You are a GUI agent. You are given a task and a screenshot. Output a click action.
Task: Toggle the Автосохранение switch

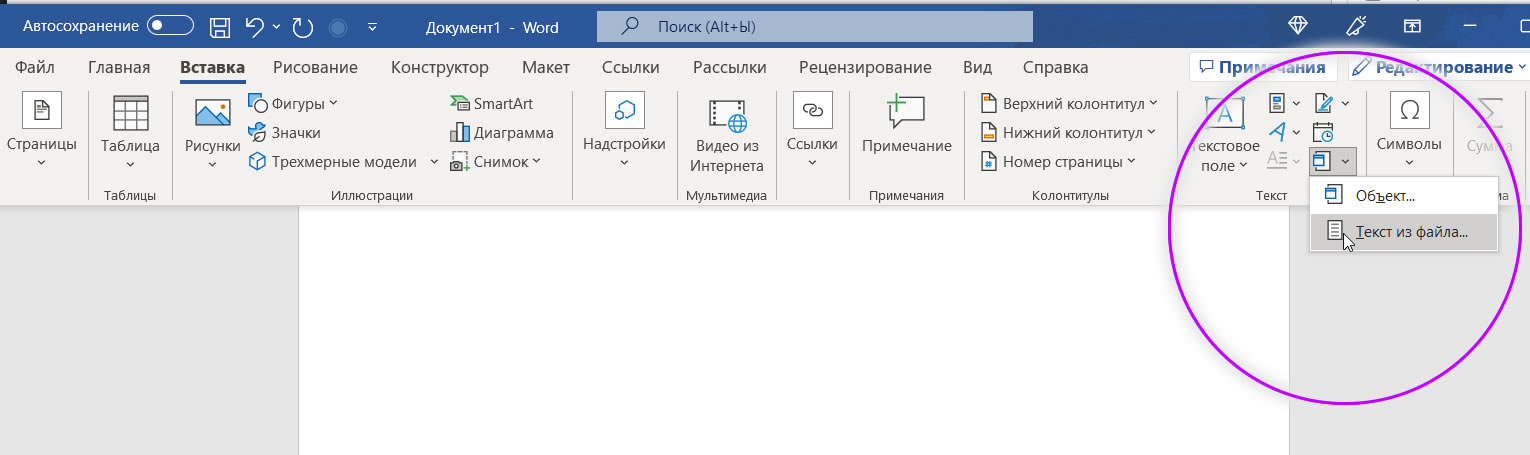pyautogui.click(x=170, y=27)
